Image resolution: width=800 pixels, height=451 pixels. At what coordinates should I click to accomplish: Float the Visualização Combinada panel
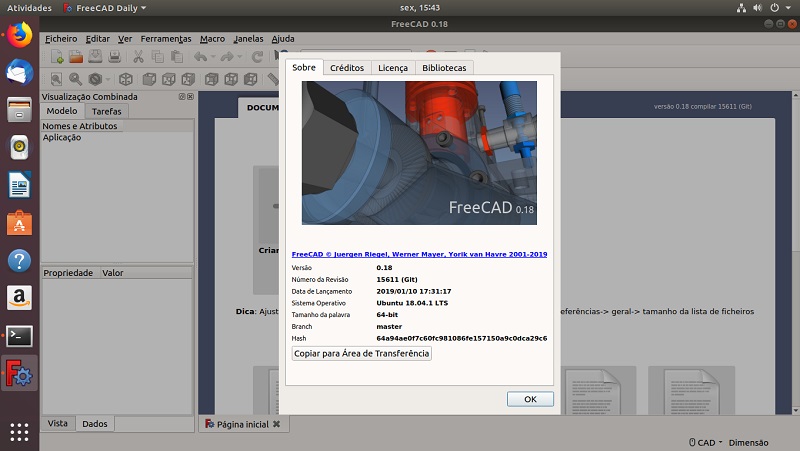(182, 96)
